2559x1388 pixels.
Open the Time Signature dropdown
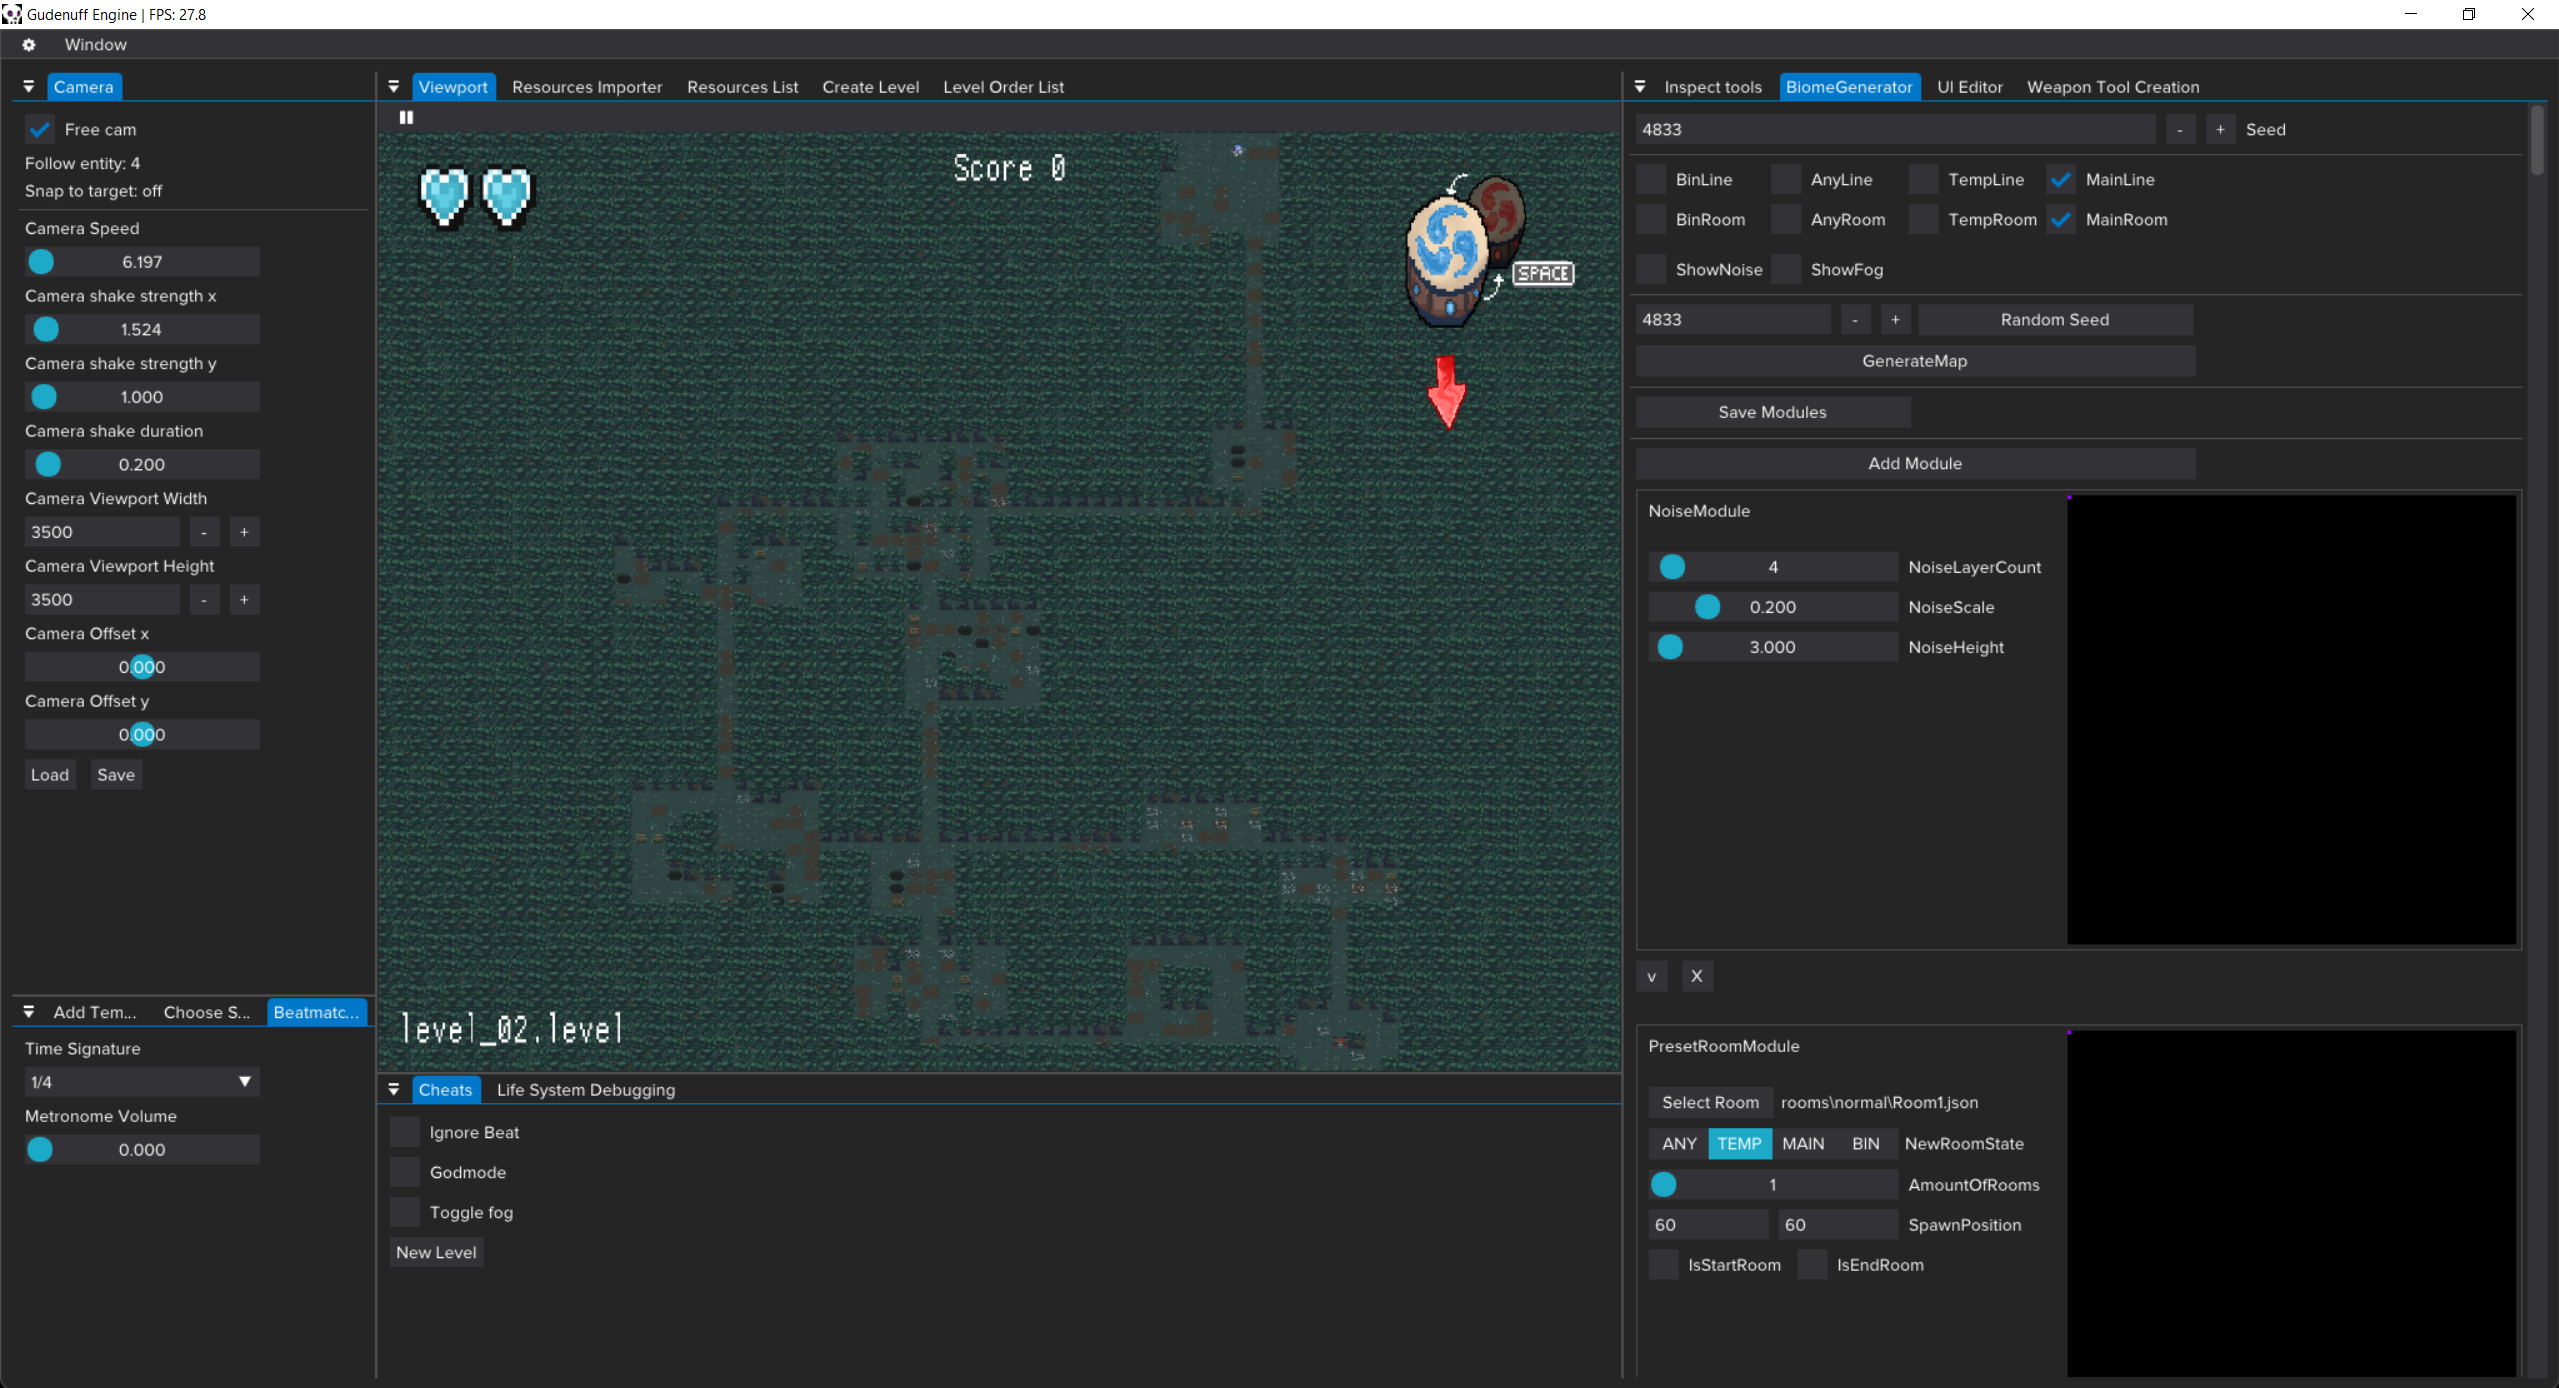pyautogui.click(x=141, y=1082)
